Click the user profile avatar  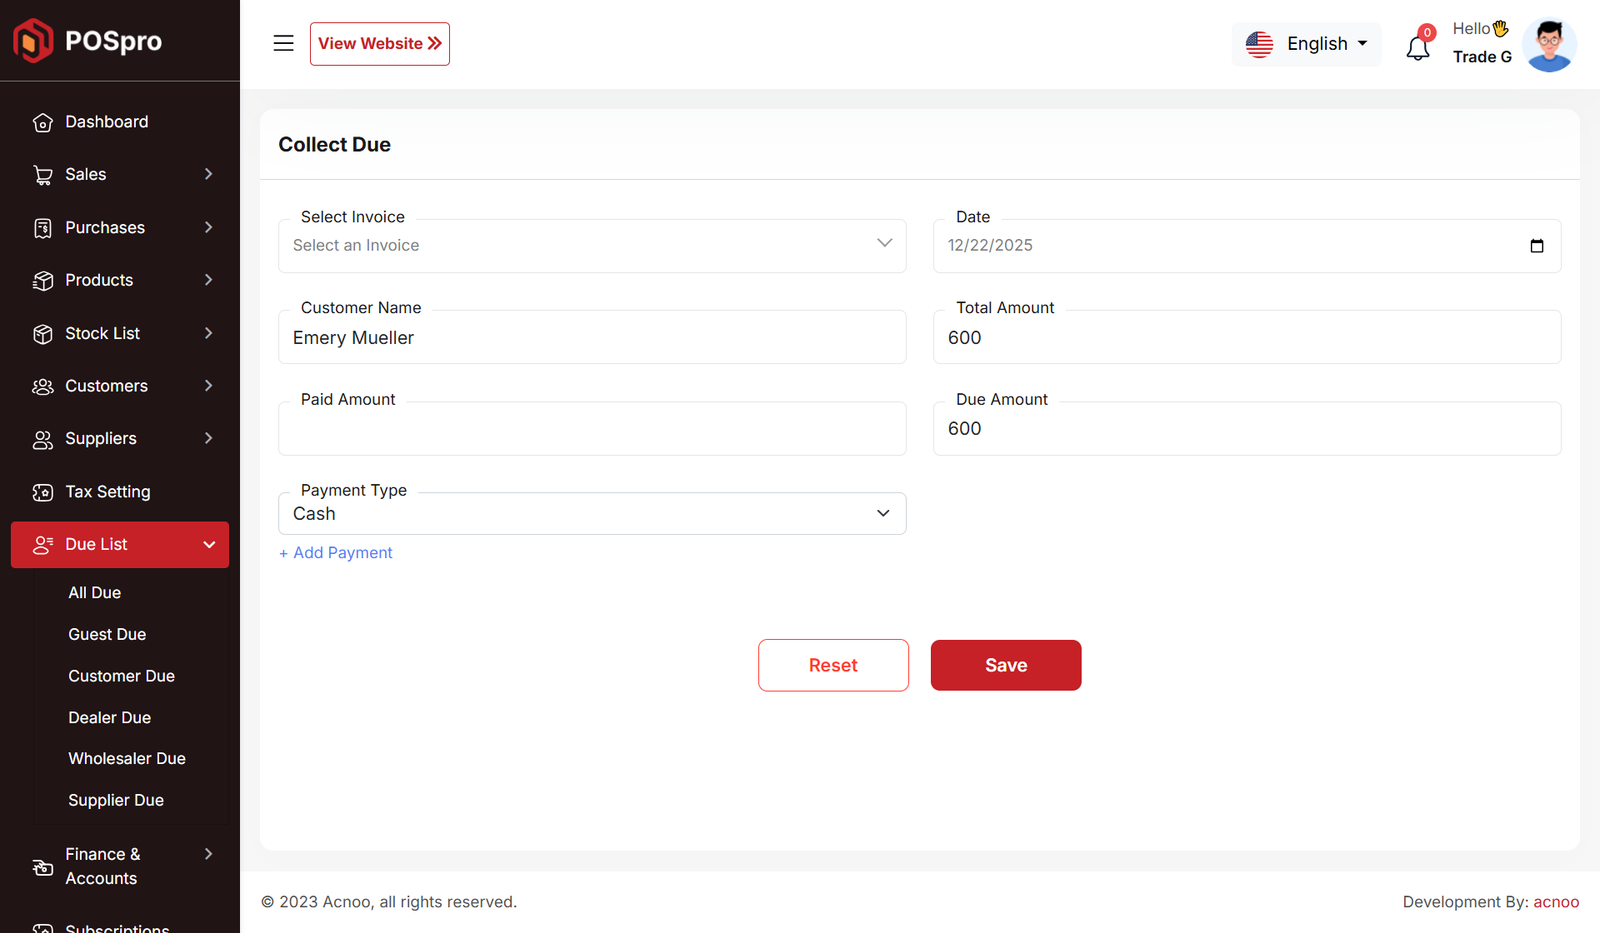[x=1548, y=45]
